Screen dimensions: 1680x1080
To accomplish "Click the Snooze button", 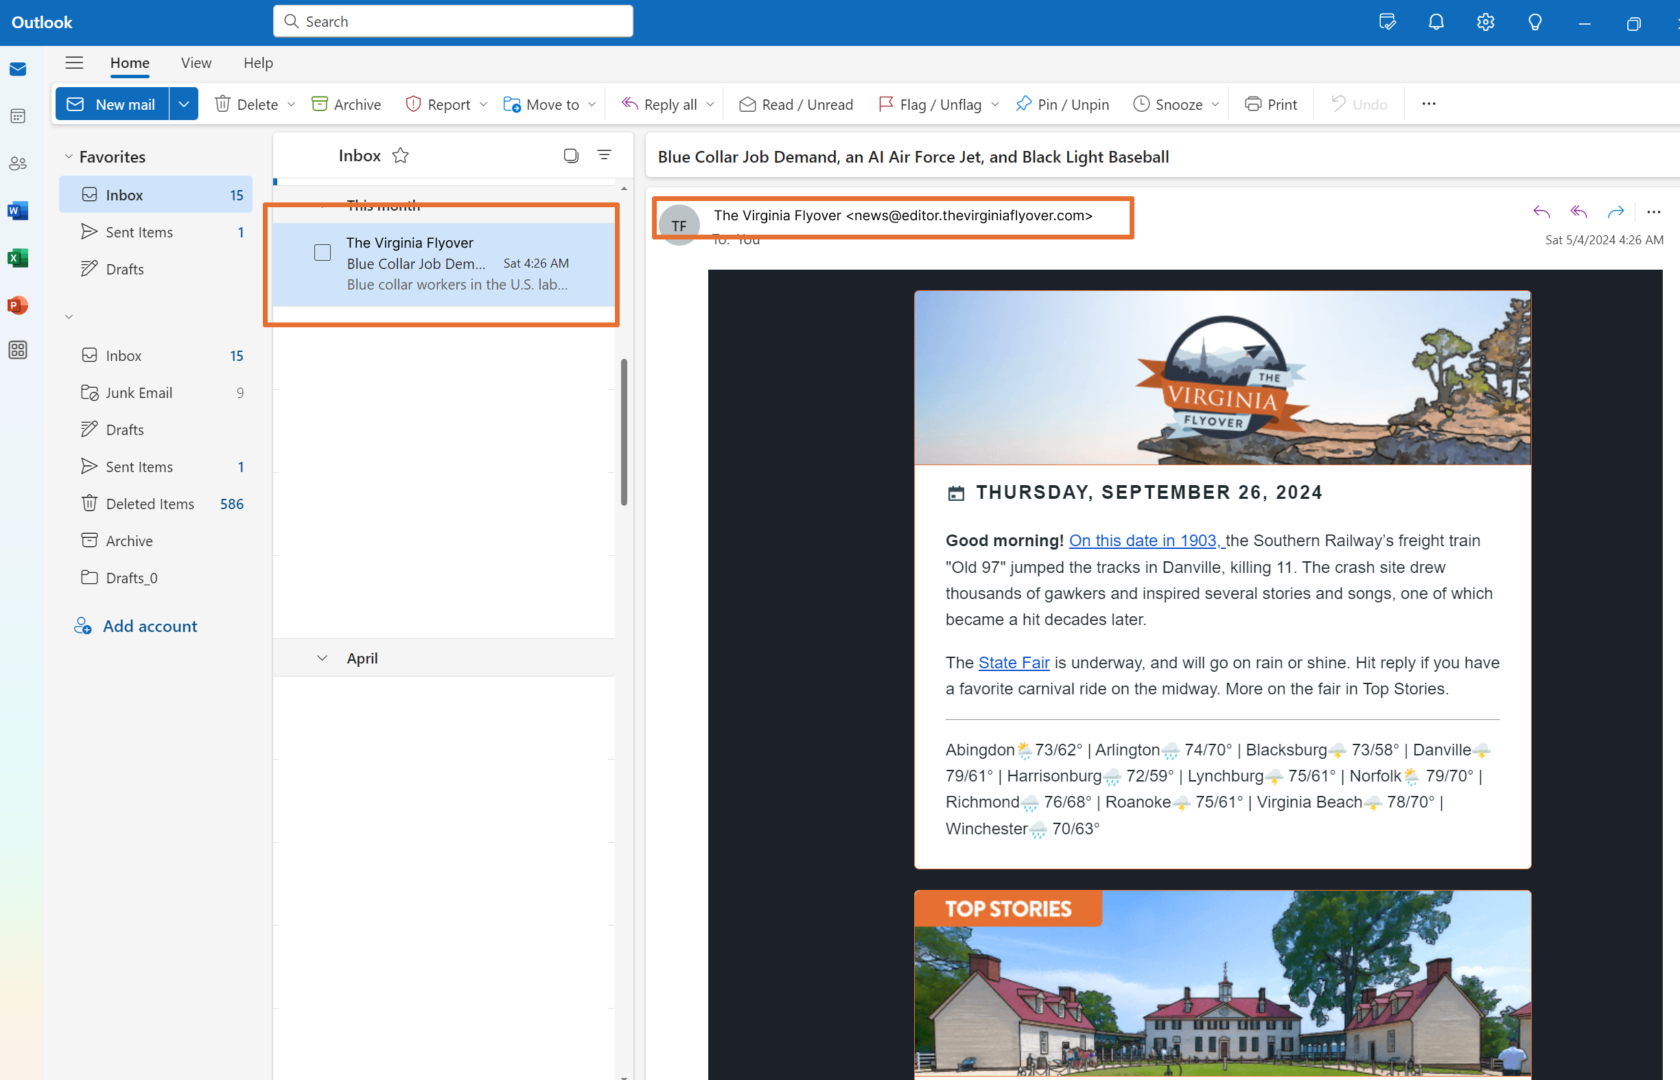I will pyautogui.click(x=1167, y=104).
